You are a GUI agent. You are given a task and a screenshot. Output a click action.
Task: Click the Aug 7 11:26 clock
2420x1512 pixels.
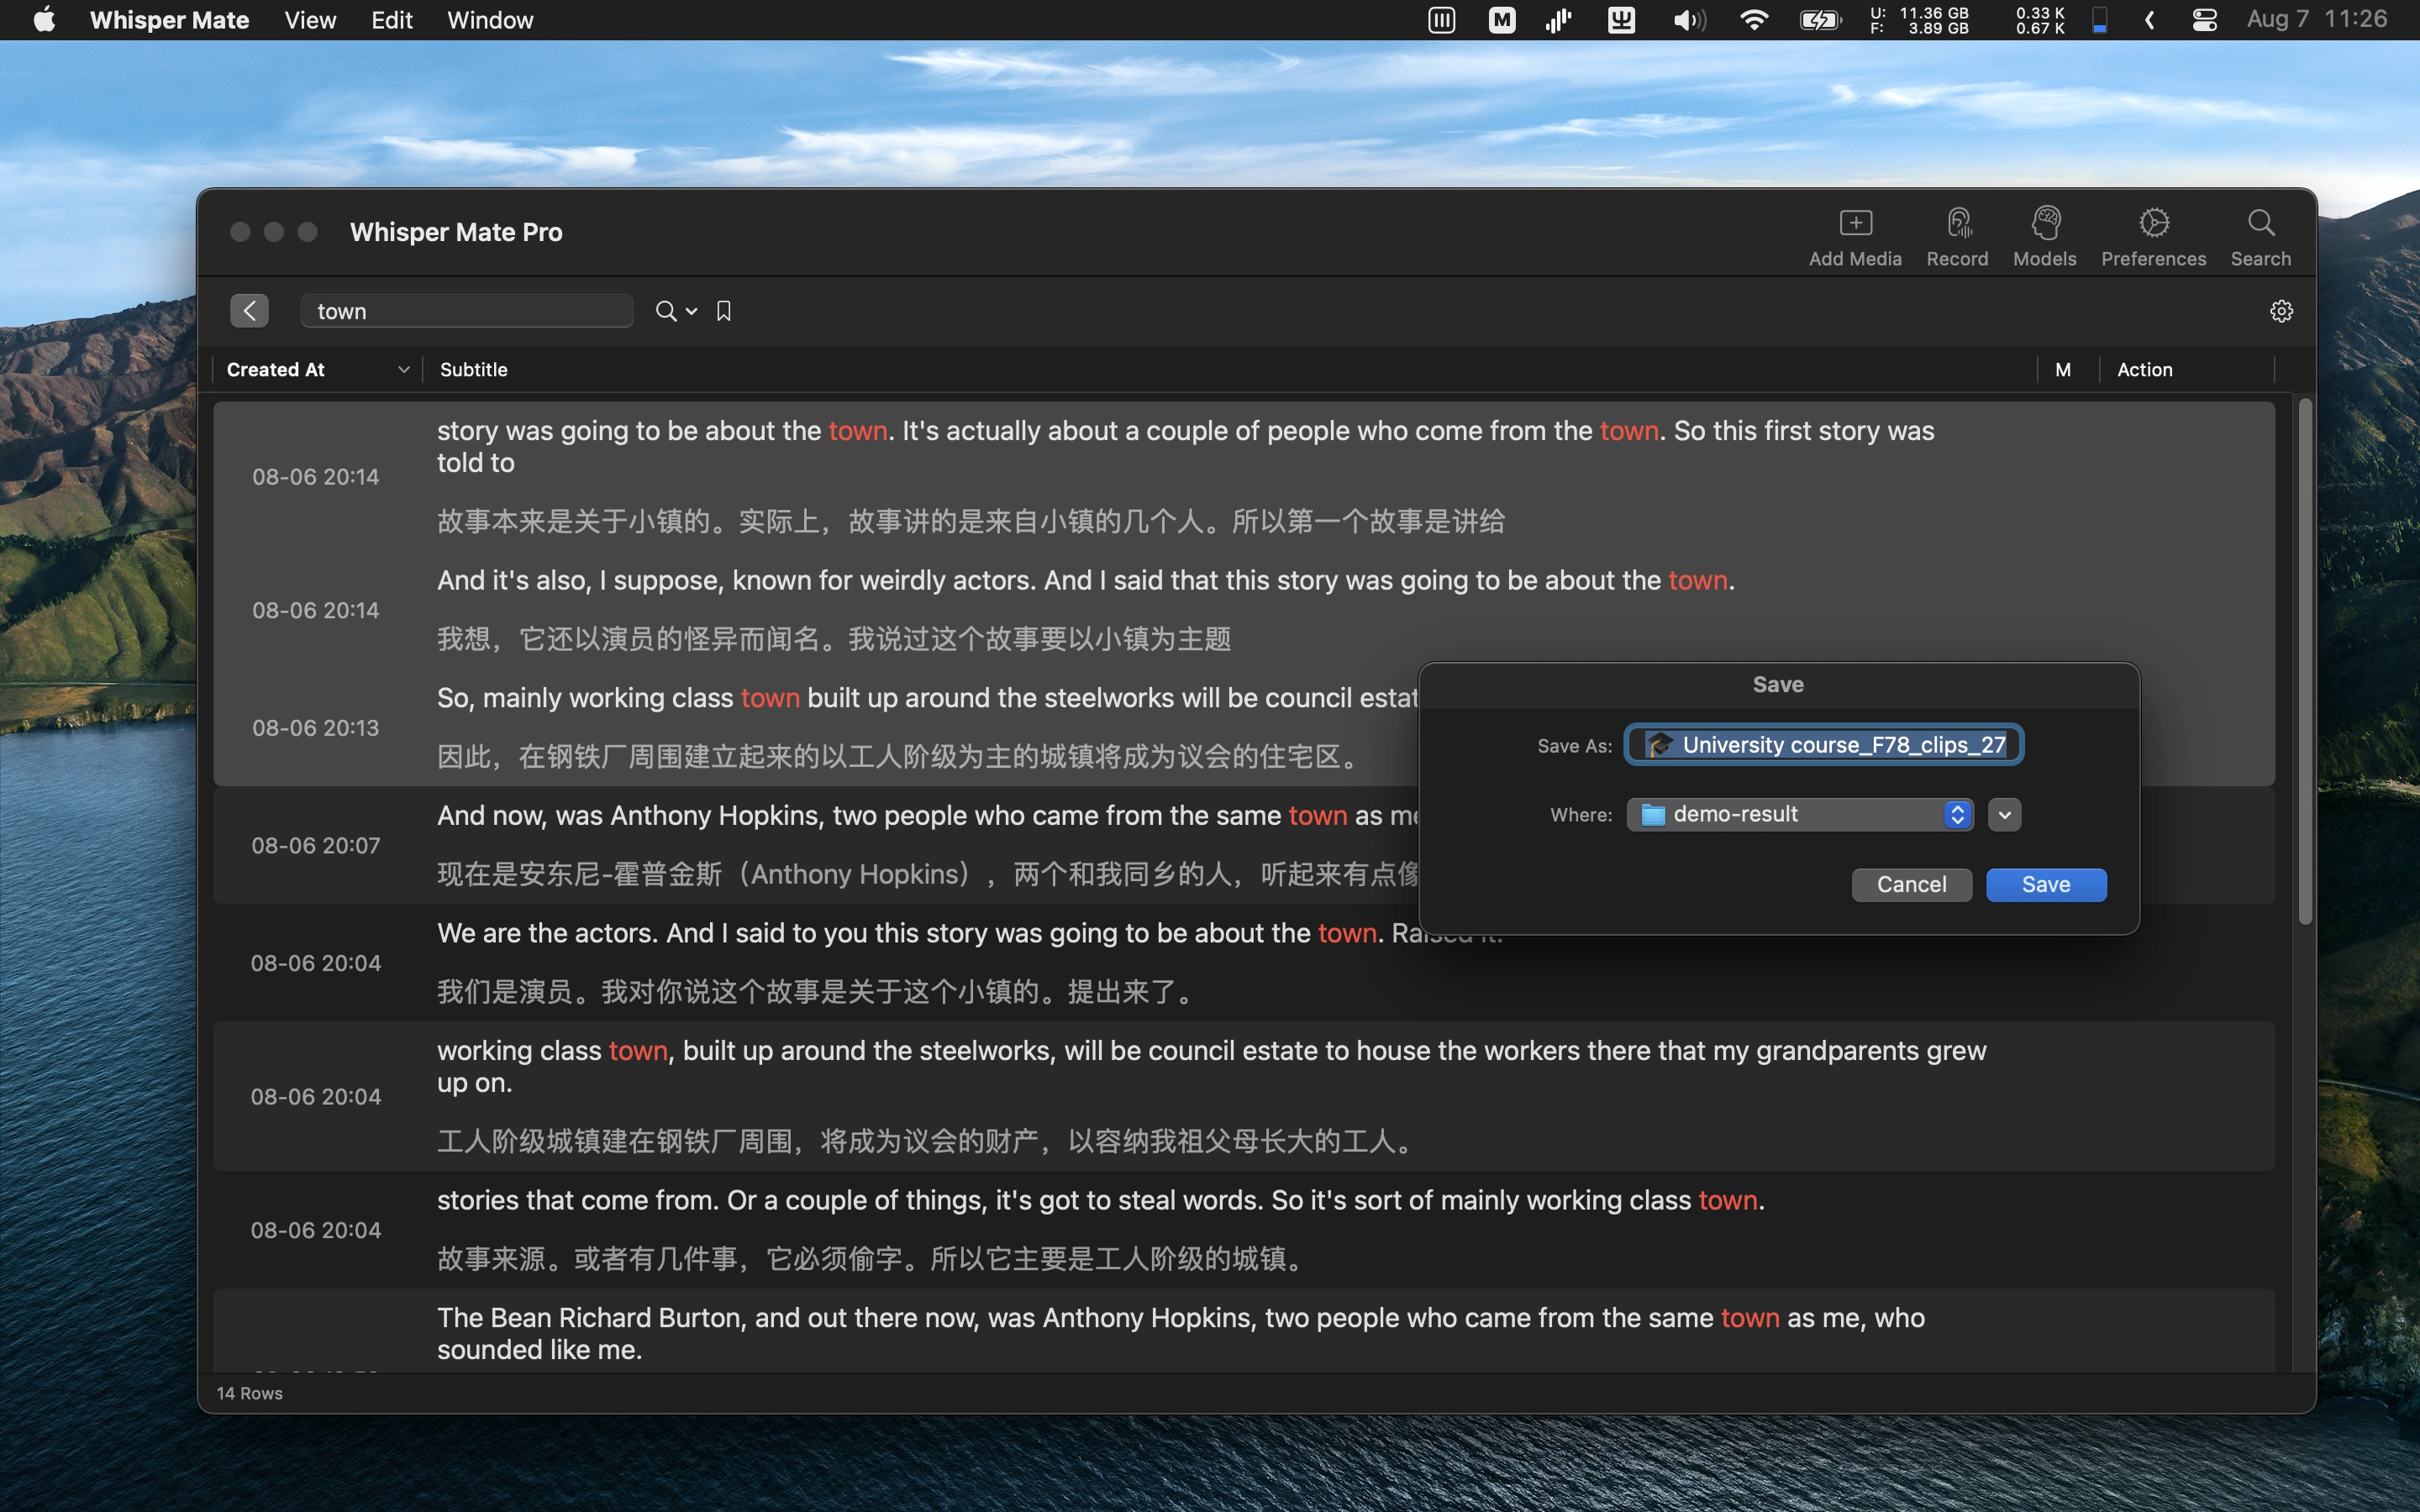coord(2316,20)
